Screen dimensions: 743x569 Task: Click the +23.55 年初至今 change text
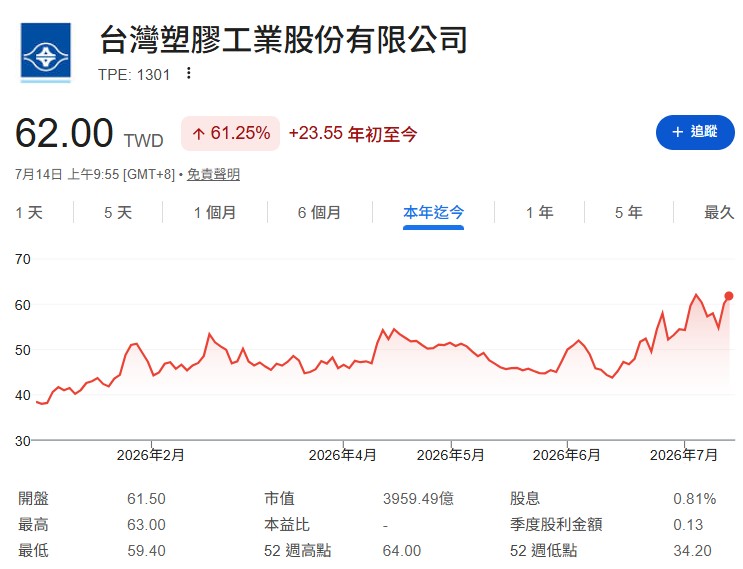coord(353,134)
